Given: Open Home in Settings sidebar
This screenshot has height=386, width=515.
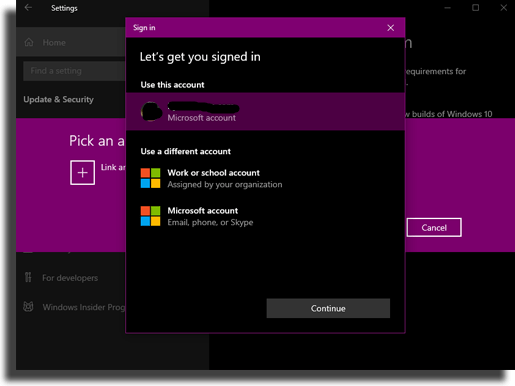Looking at the screenshot, I should click(71, 43).
